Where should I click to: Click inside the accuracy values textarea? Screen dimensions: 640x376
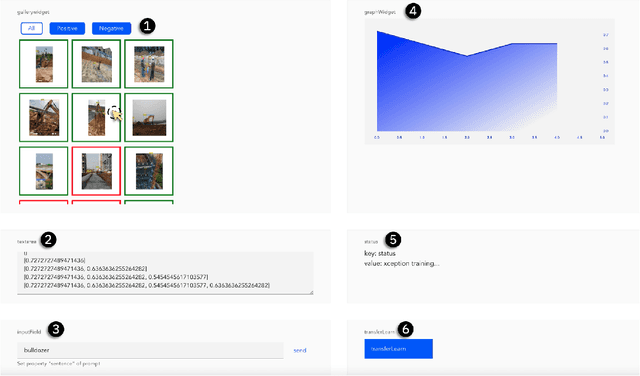click(x=165, y=273)
